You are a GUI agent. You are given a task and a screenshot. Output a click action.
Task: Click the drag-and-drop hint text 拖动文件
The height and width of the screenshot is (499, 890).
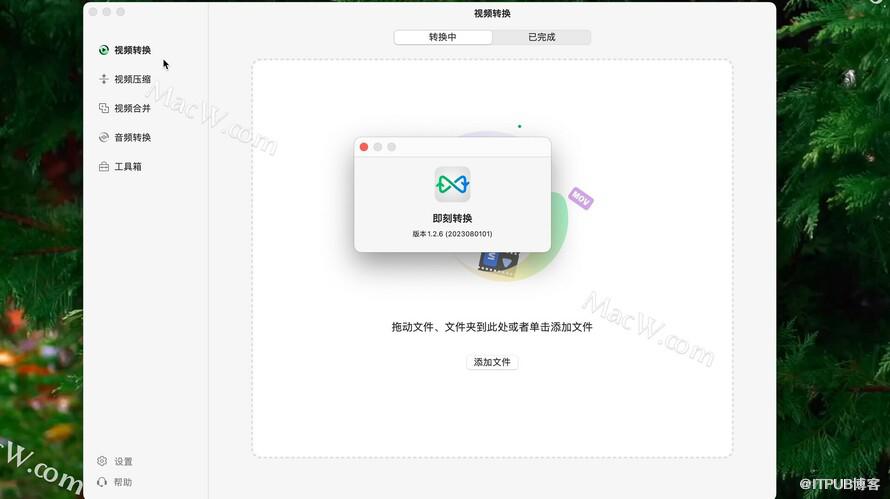click(x=492, y=327)
